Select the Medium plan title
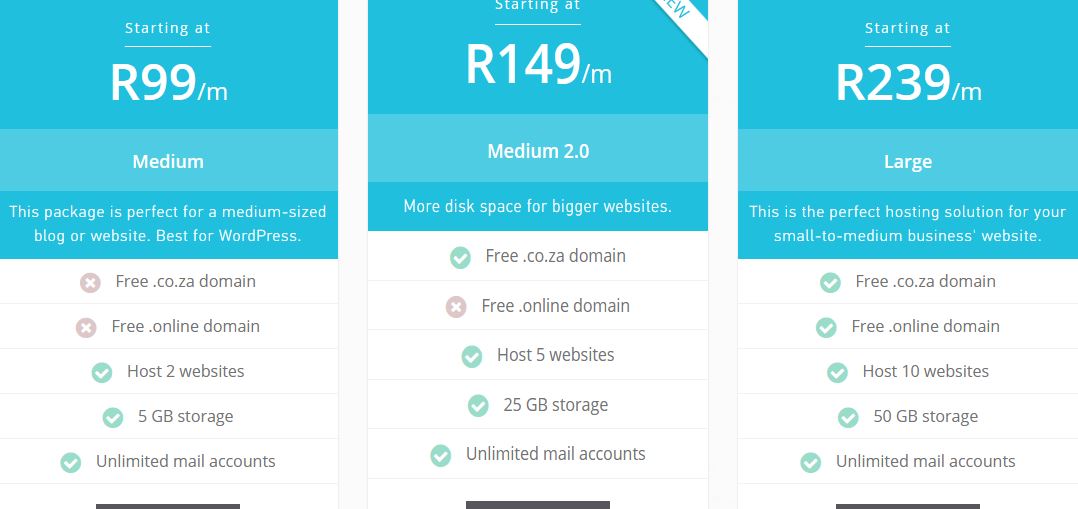The height and width of the screenshot is (509, 1078). pyautogui.click(x=168, y=162)
